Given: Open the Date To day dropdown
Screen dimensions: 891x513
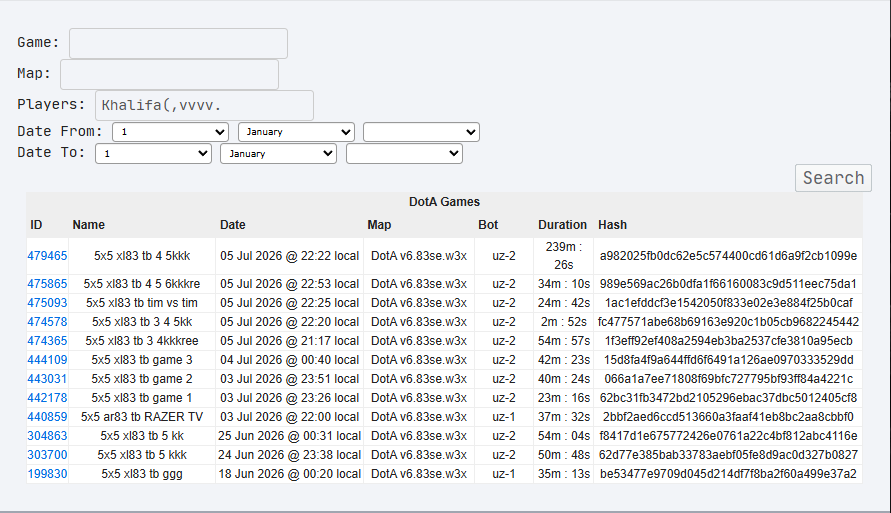Looking at the screenshot, I should pyautogui.click(x=153, y=153).
